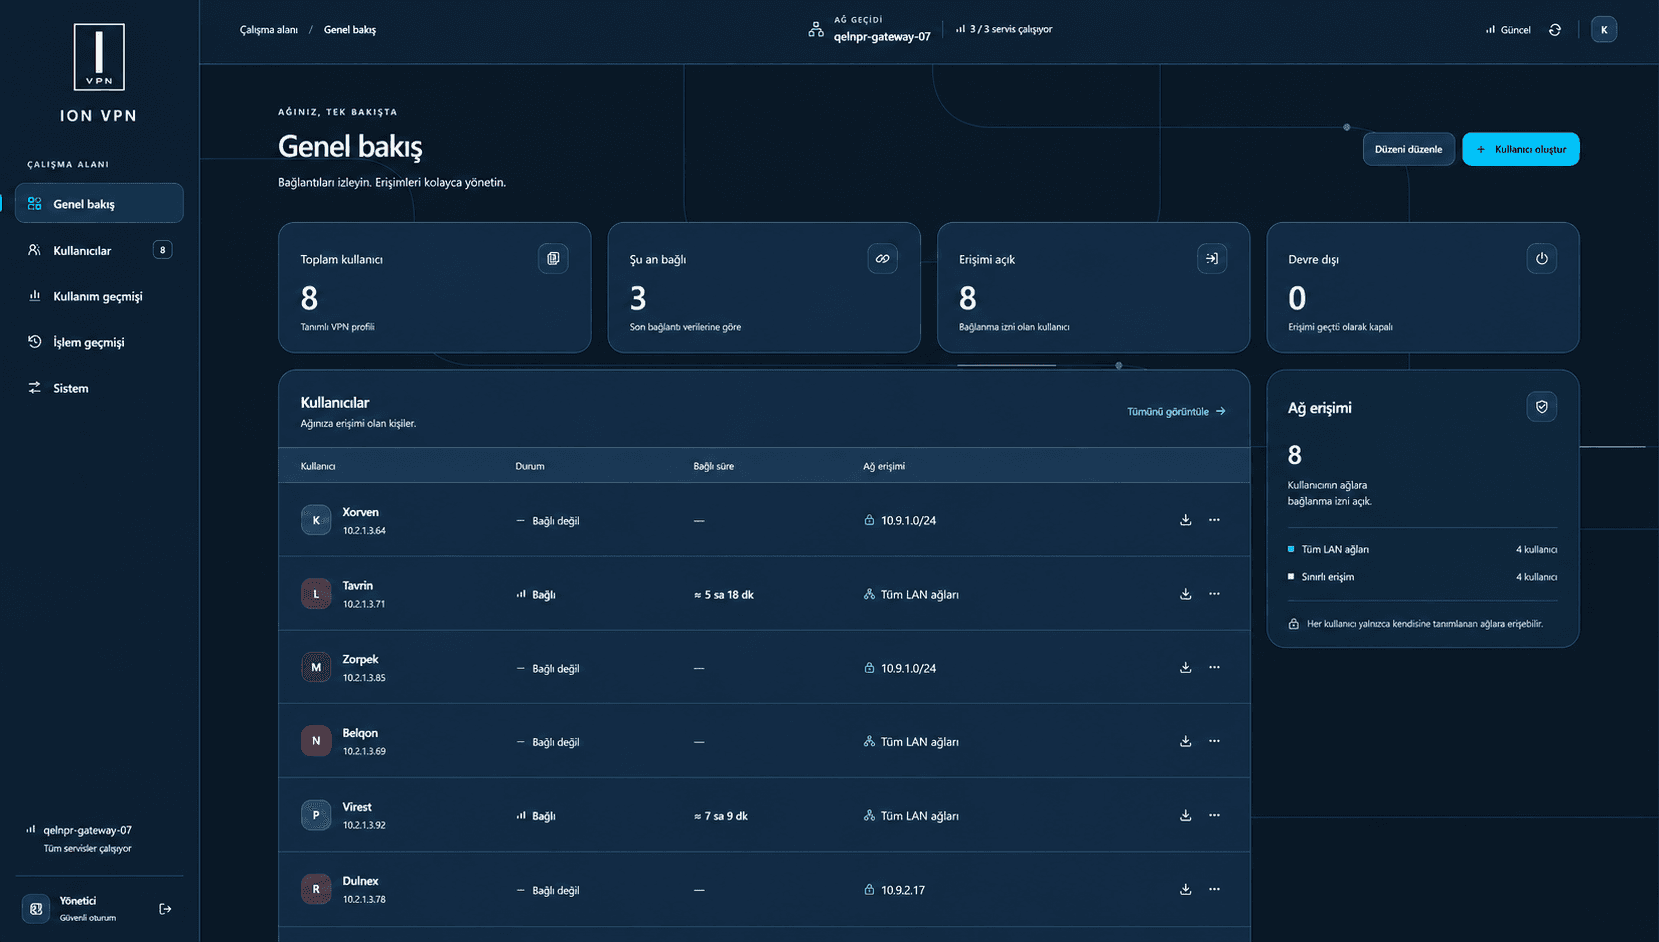This screenshot has width=1659, height=942.
Task: Open Sistem settings
Action: (x=99, y=388)
